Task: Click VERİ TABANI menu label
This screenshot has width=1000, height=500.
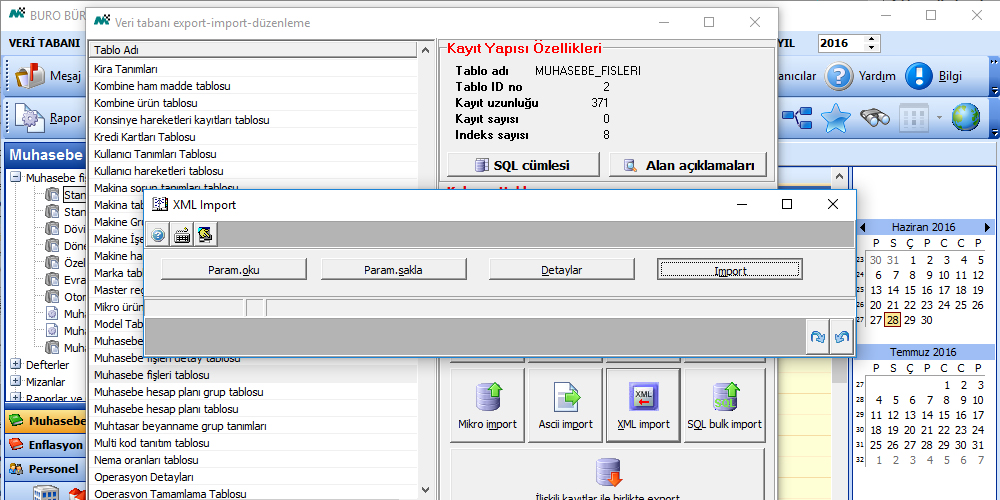Action: click(x=44, y=43)
